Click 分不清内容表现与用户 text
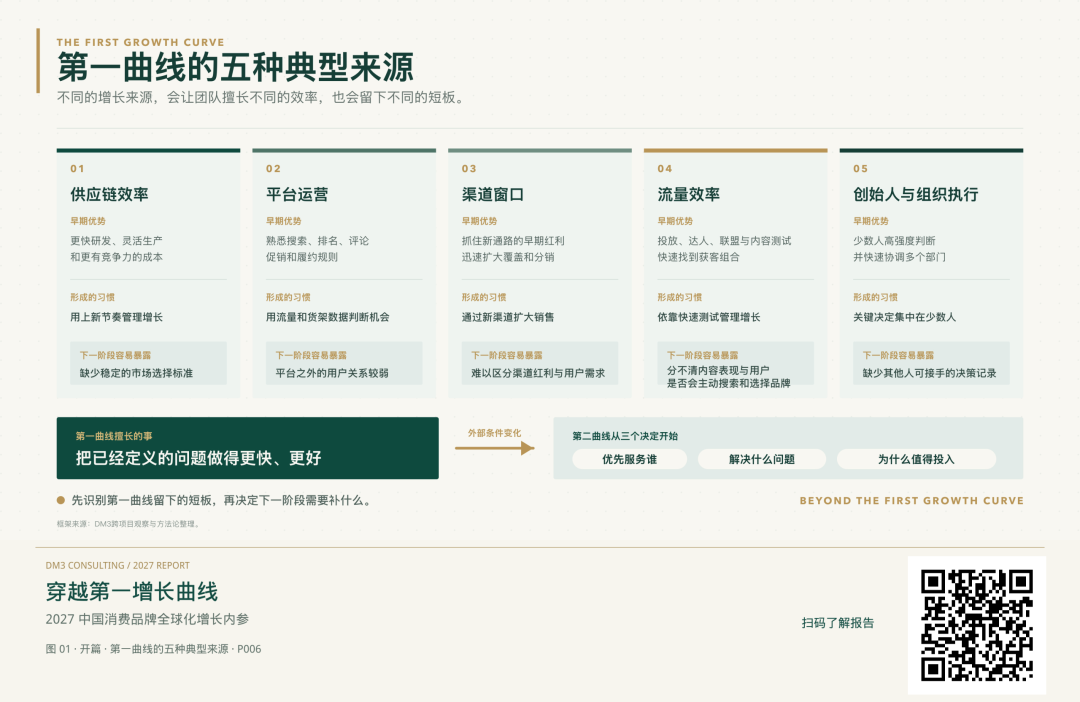 click(718, 370)
